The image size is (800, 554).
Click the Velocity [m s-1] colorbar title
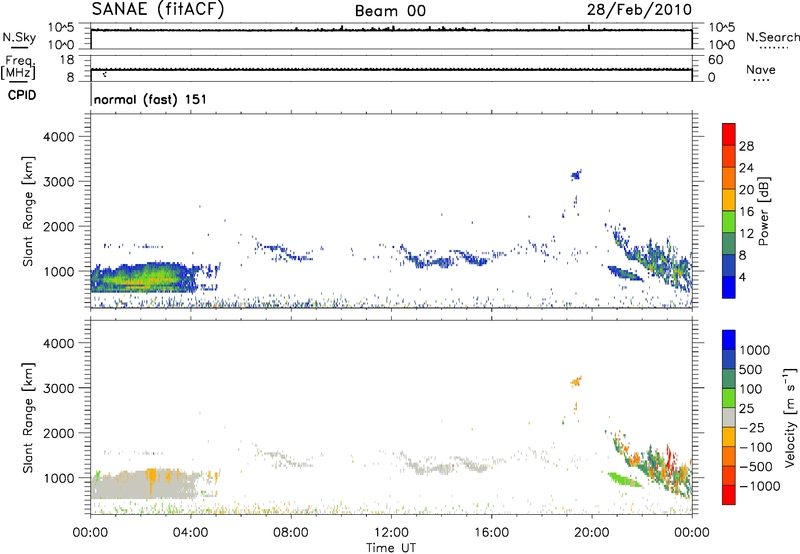(x=790, y=417)
